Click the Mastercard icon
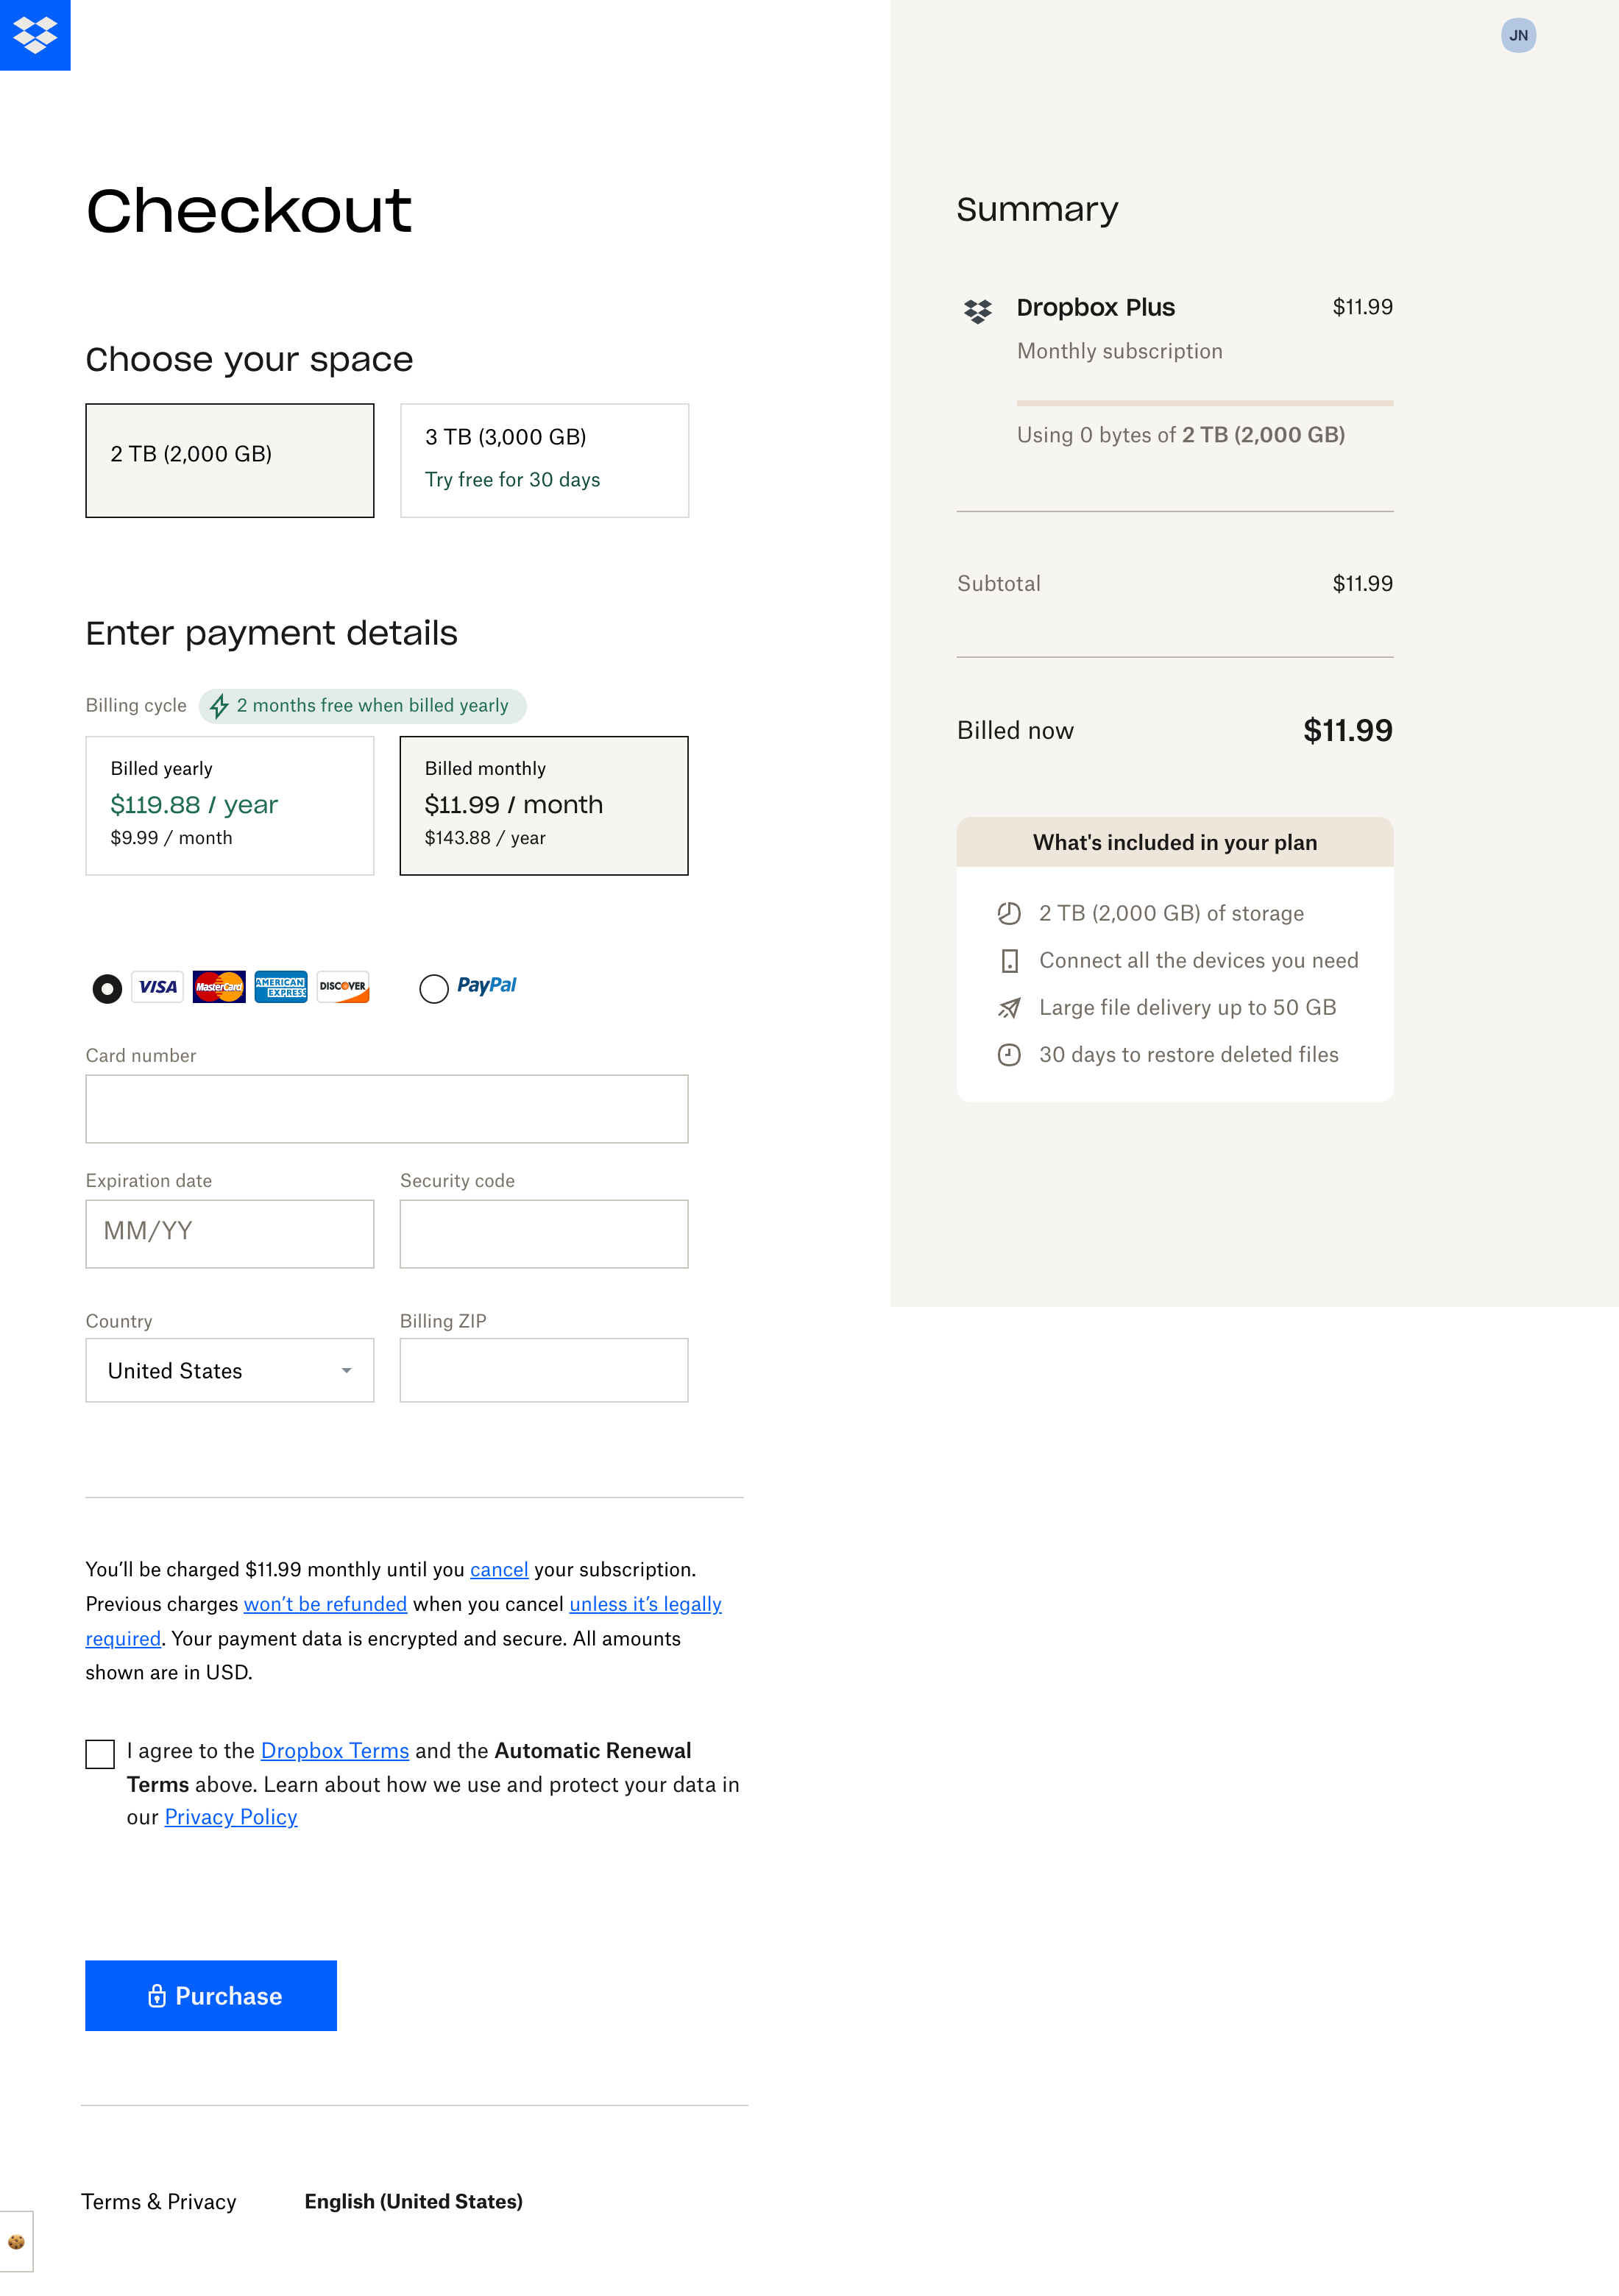Viewport: 1619px width, 2296px height. (x=219, y=987)
